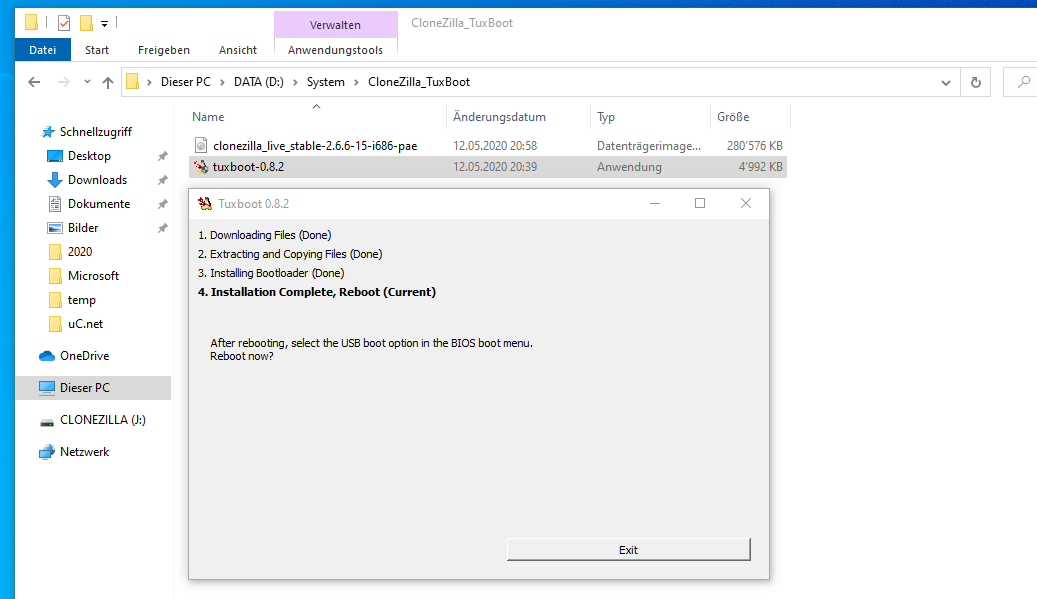The image size is (1037, 599).
Task: Click the tuxboot application file icon
Action: point(201,167)
